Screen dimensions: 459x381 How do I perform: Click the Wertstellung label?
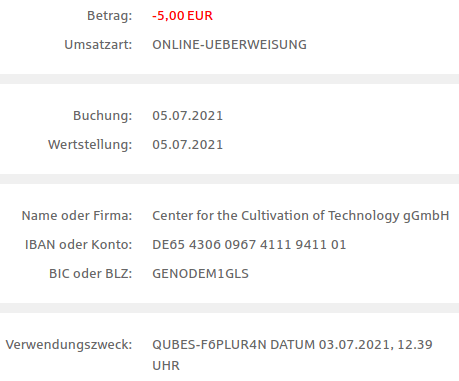90,145
